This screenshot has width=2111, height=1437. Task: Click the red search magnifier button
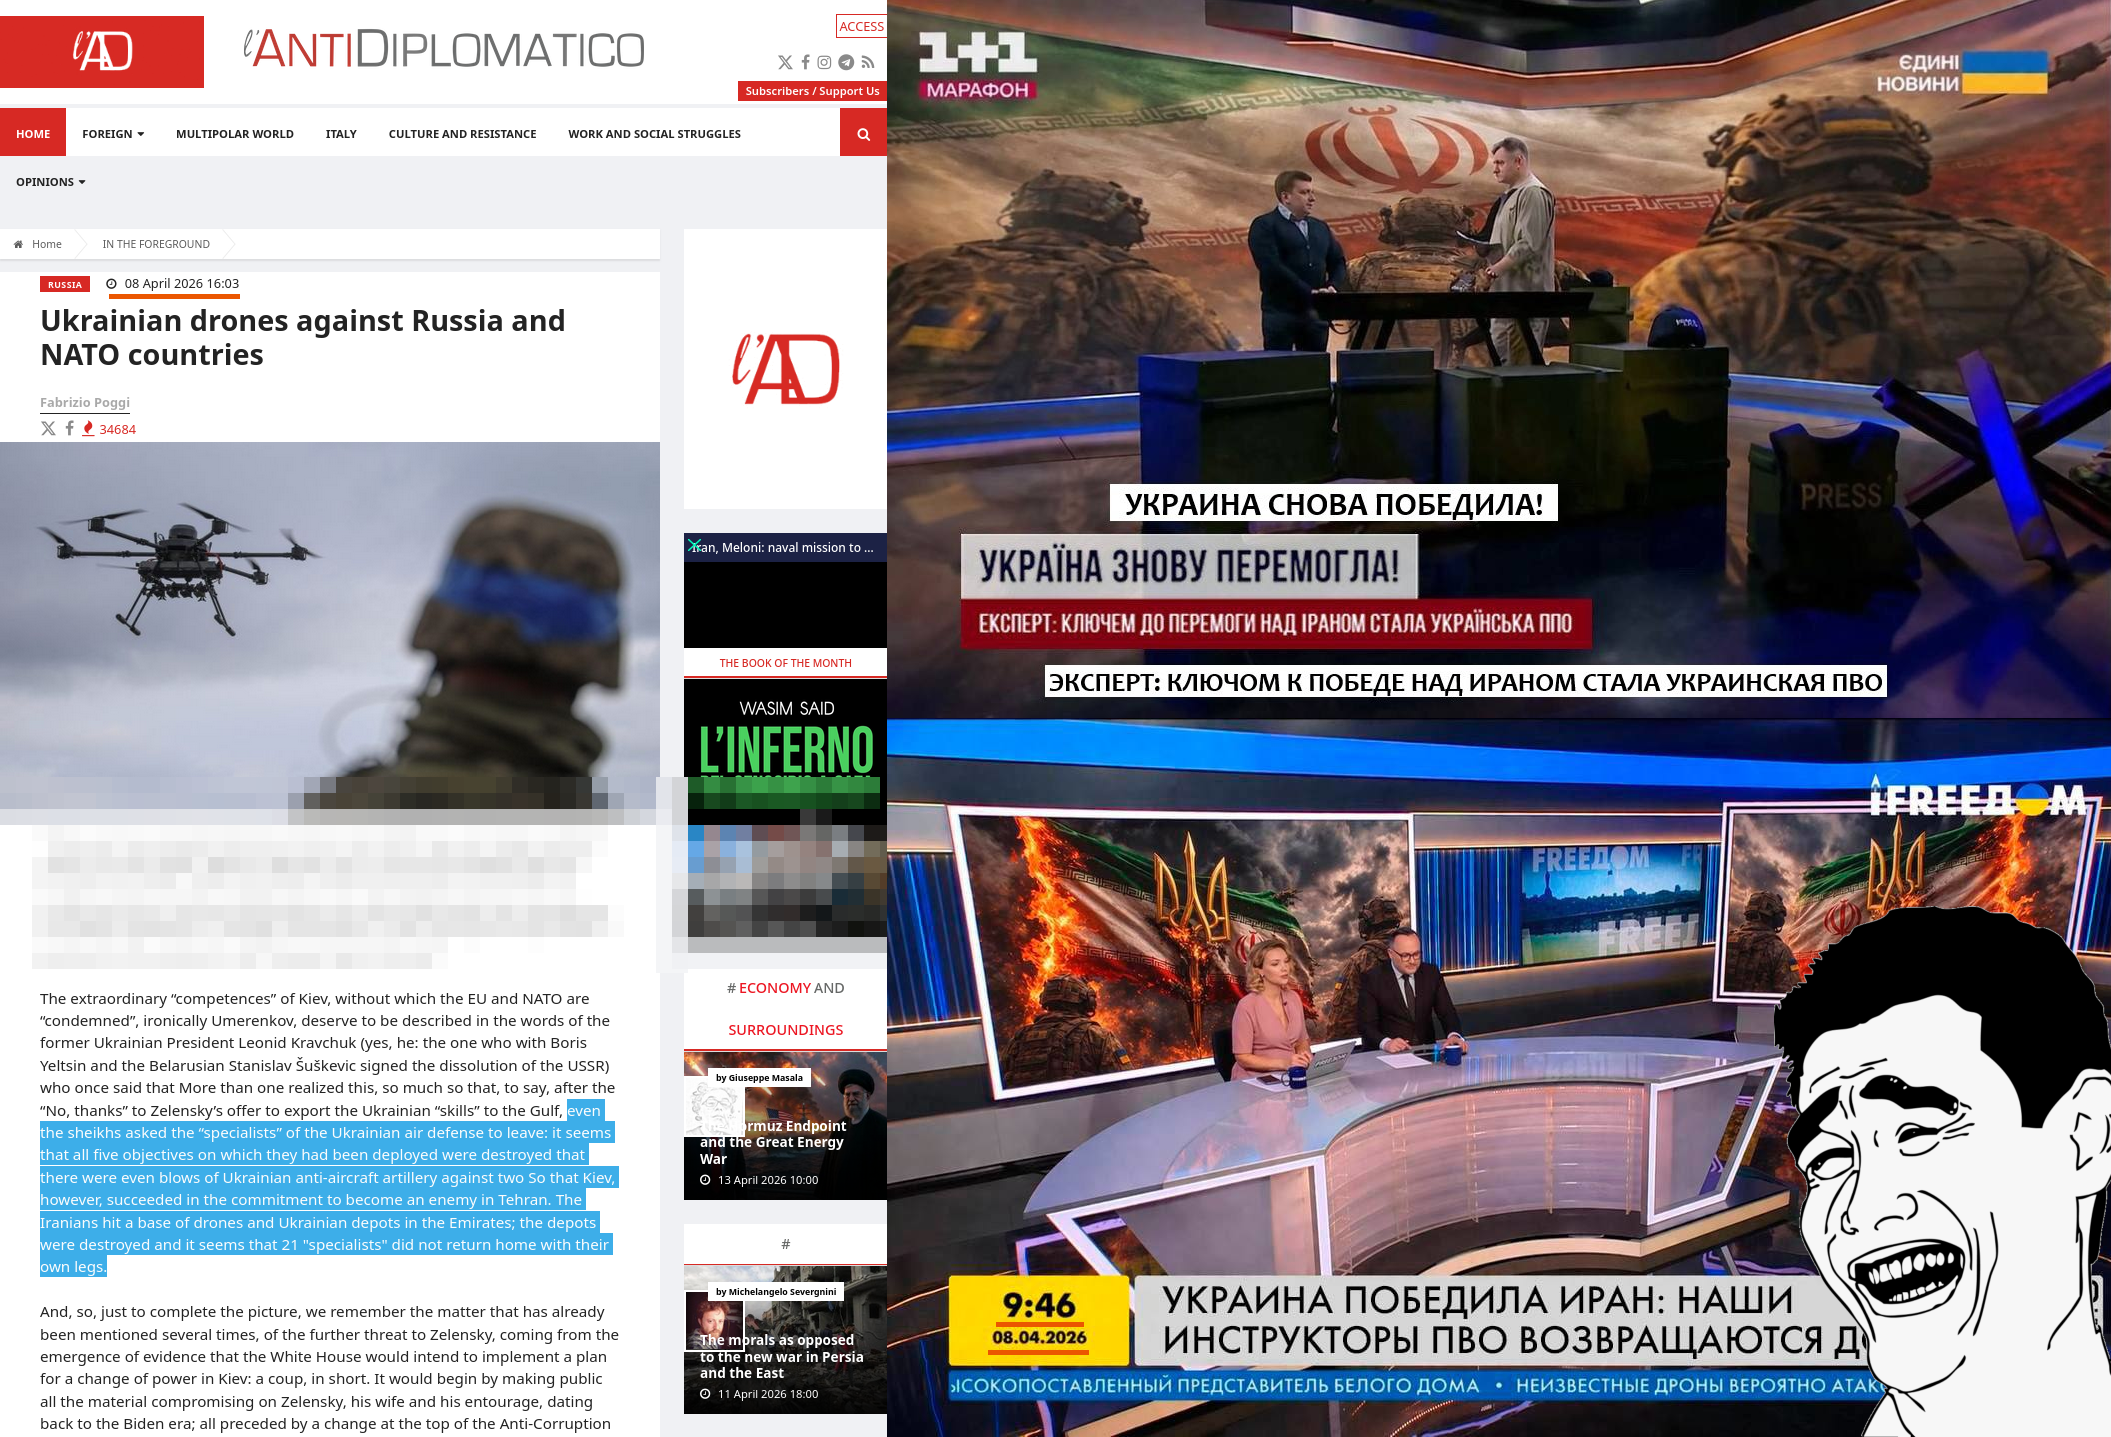coord(863,133)
